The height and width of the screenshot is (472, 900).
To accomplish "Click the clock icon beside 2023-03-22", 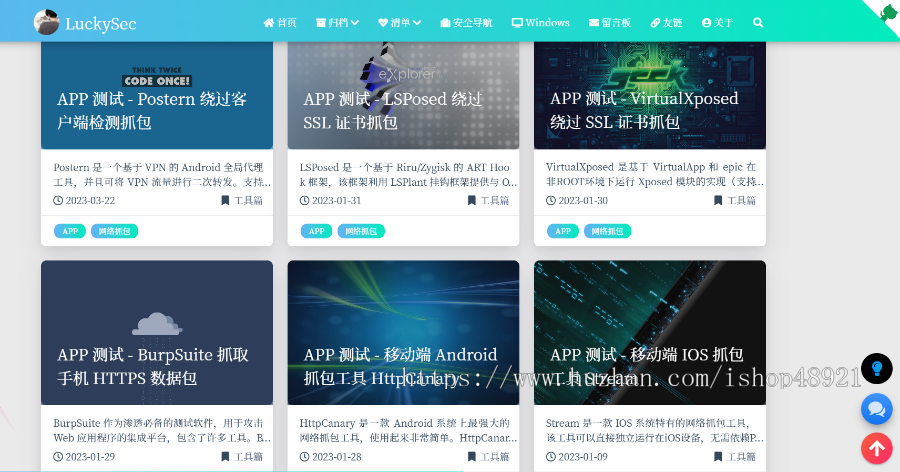I will tap(58, 200).
